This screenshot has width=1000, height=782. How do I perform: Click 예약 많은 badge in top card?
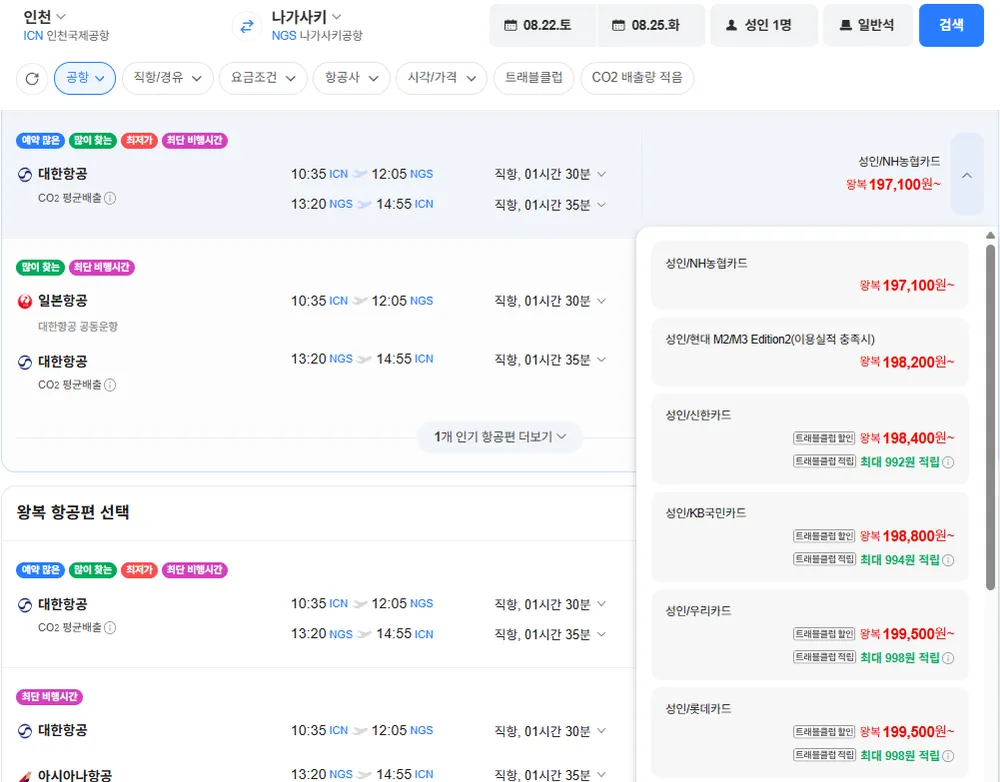tap(40, 140)
